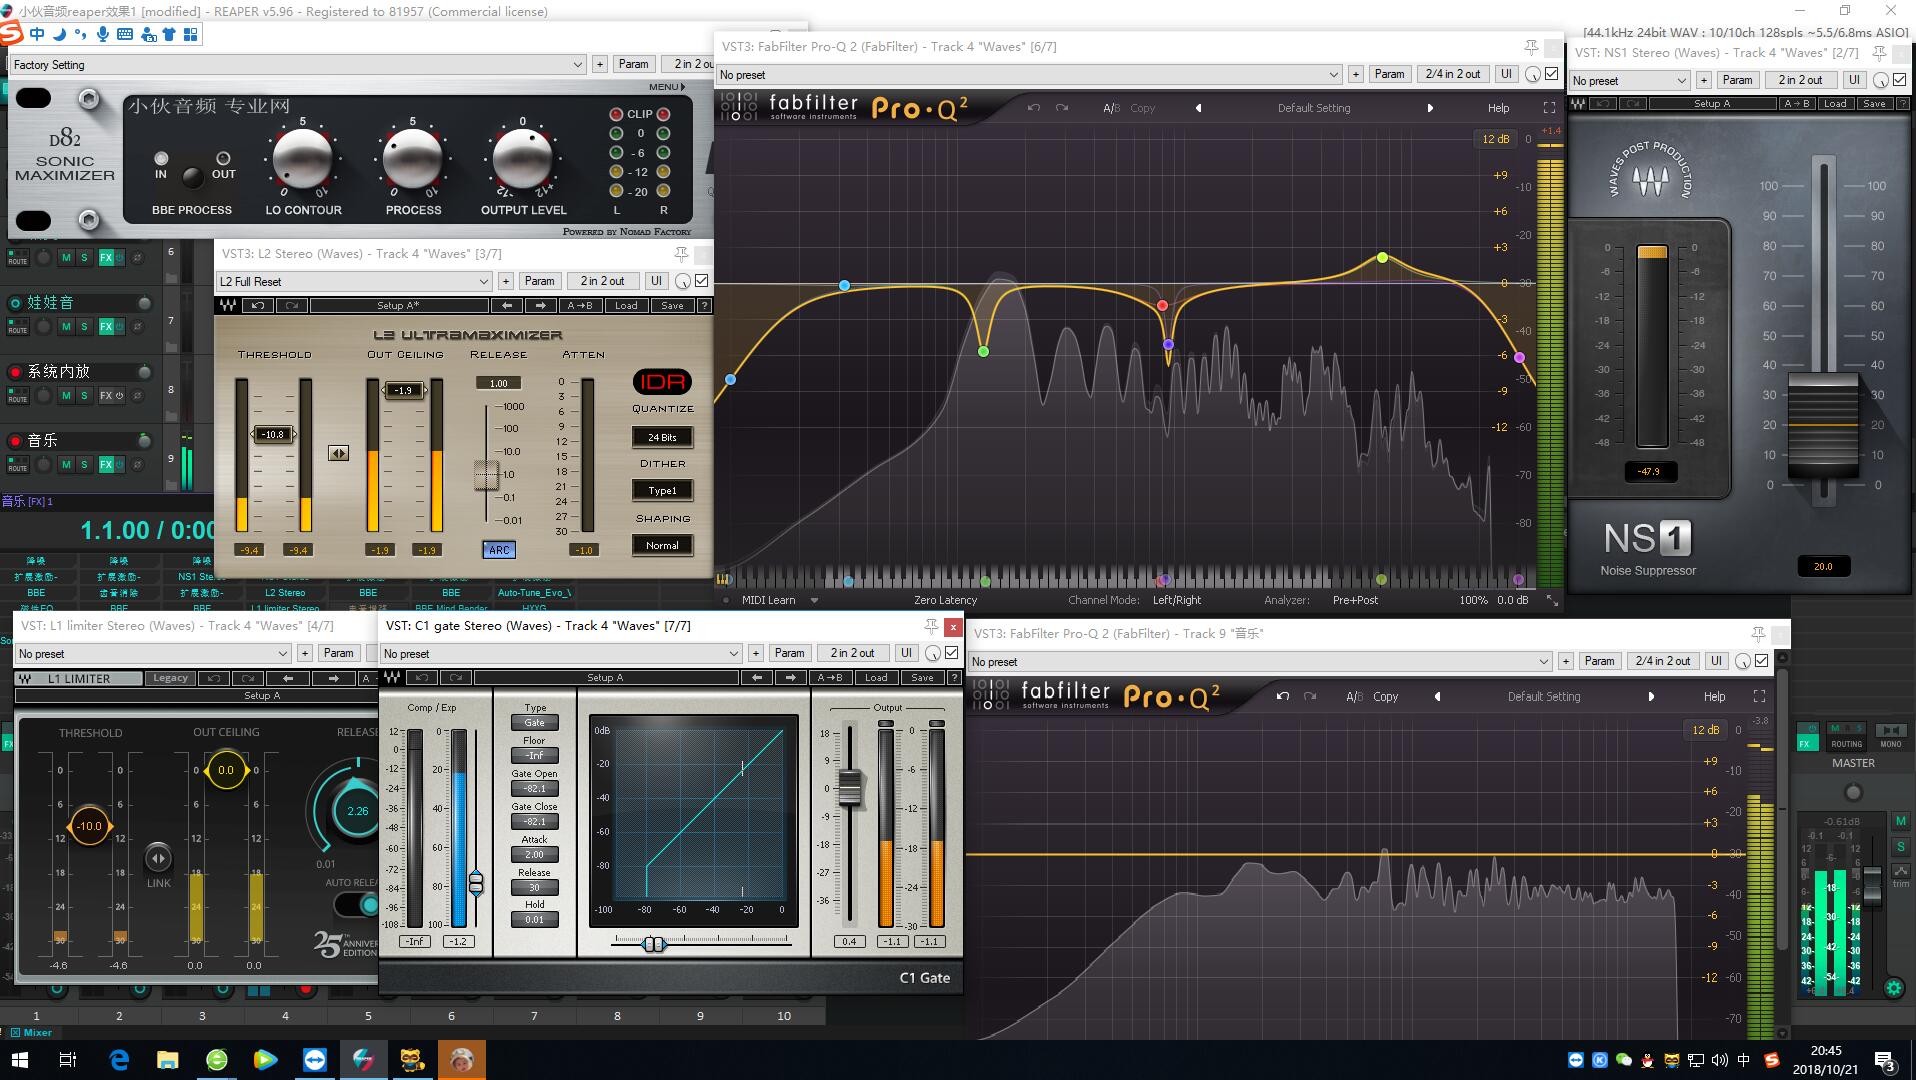Click undo arrow in lower Pro-Q 2 Track 9
The image size is (1916, 1080).
1283,696
